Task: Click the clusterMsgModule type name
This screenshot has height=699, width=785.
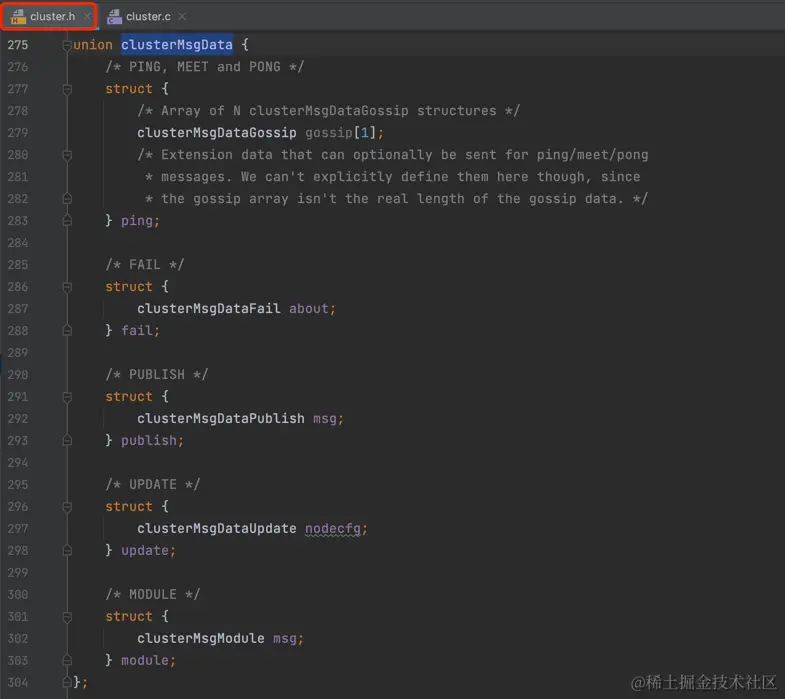Action: pos(201,638)
